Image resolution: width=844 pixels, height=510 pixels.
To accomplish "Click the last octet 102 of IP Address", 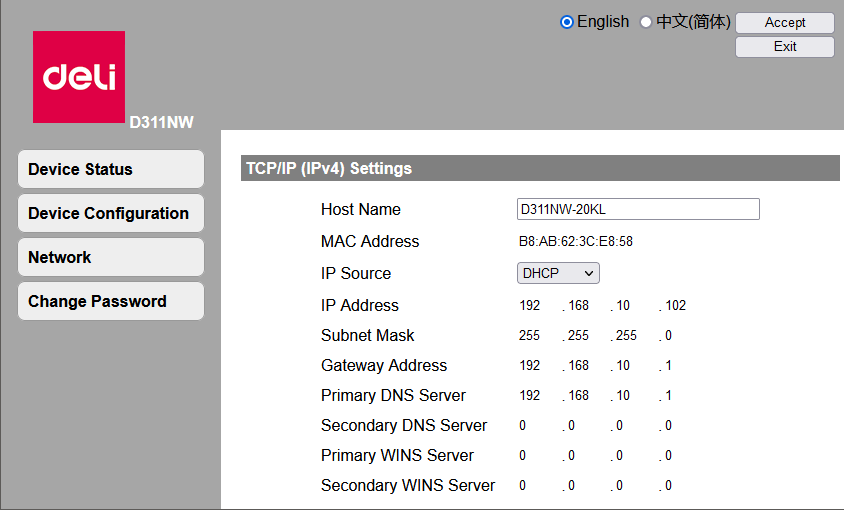I will (x=675, y=306).
